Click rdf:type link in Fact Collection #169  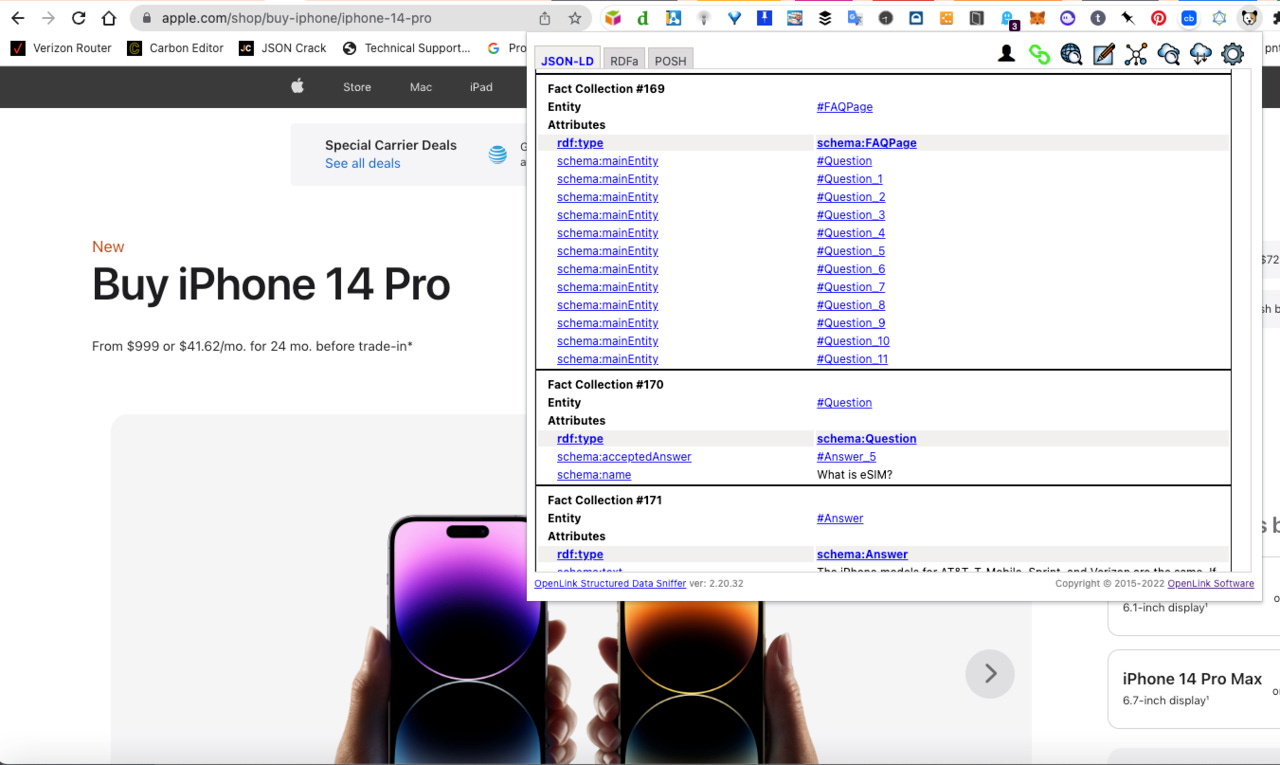(580, 143)
